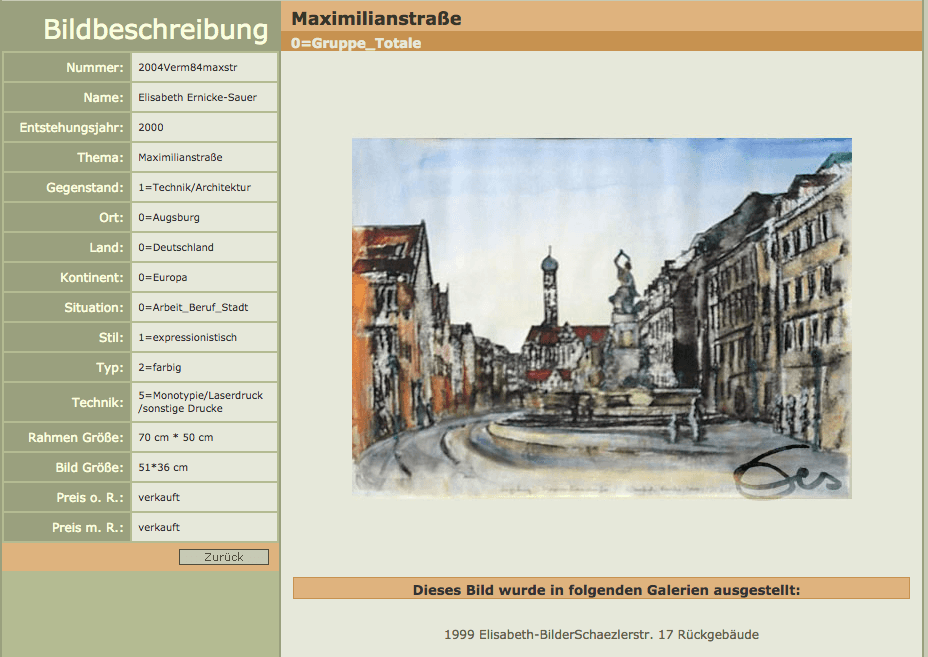Viewport: 928px width, 657px height.
Task: Click the name Elisabeth Ernicke-Sauer
Action: (x=198, y=98)
